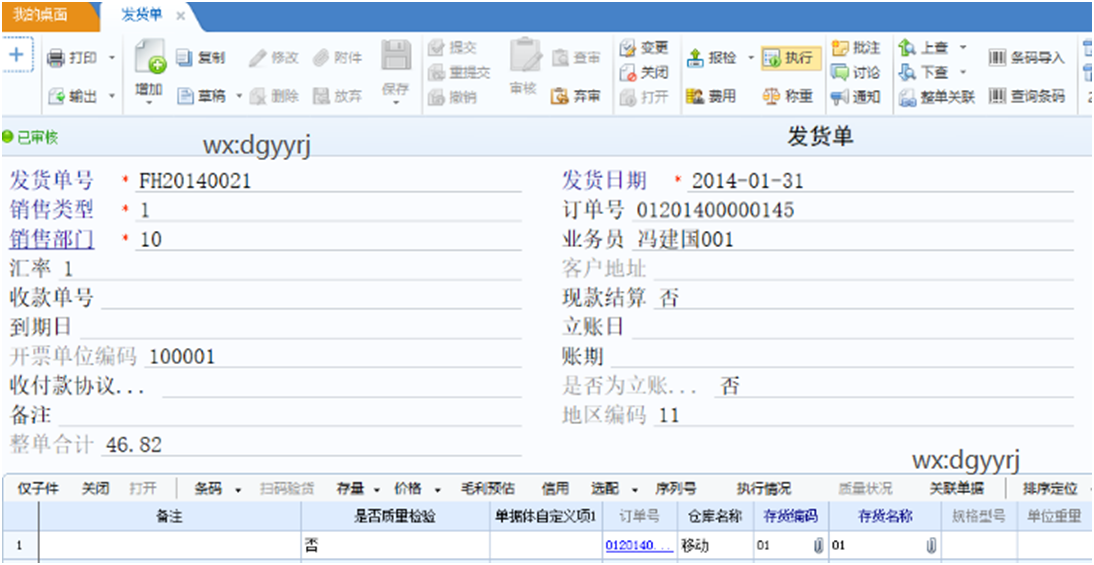The height and width of the screenshot is (565, 1094).
Task: Expand the 输出 dropdown arrow
Action: 112,97
